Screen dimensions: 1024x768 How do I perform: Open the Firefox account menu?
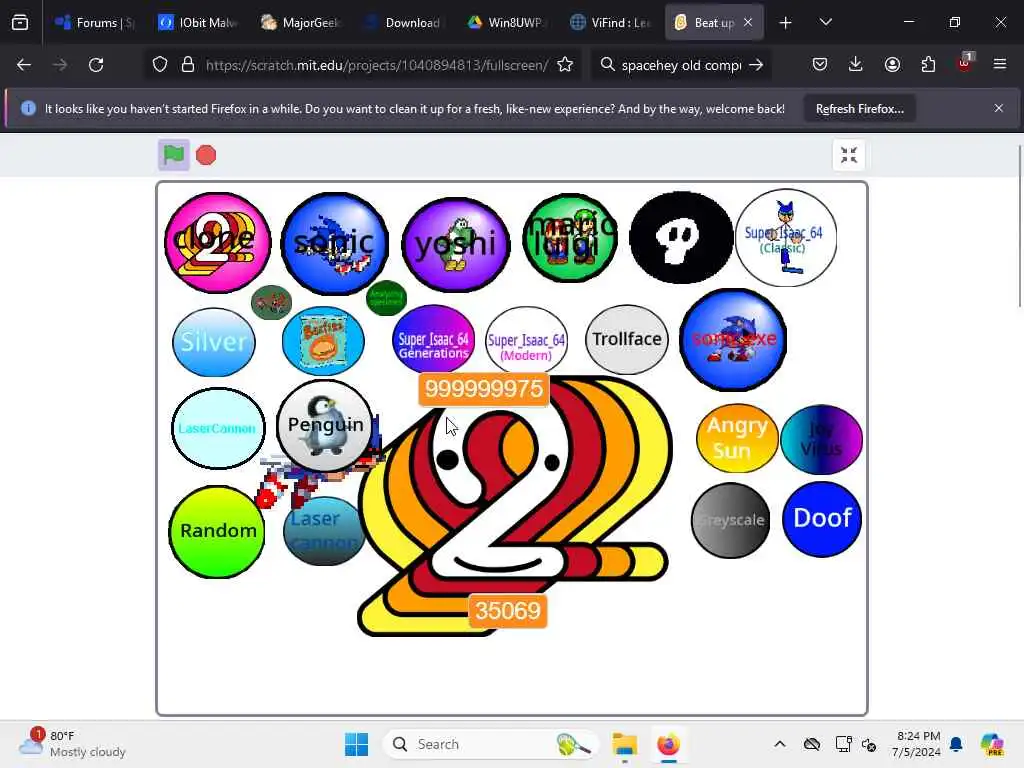892,64
